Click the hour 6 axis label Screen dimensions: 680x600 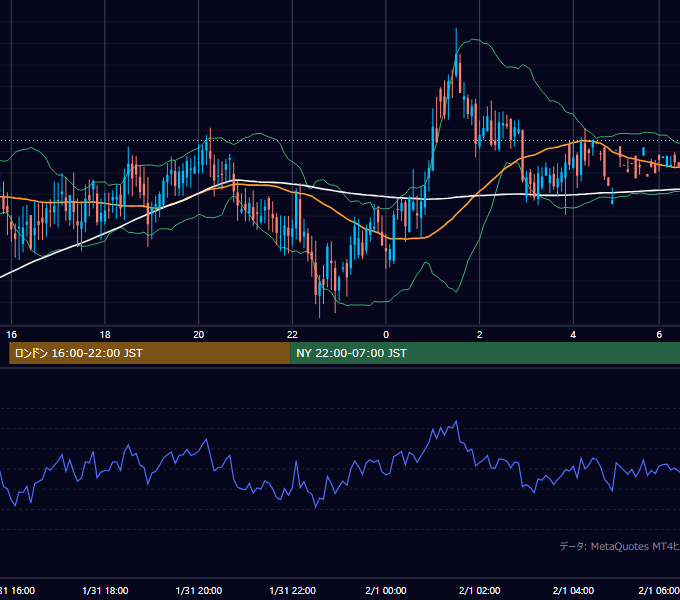(x=659, y=335)
